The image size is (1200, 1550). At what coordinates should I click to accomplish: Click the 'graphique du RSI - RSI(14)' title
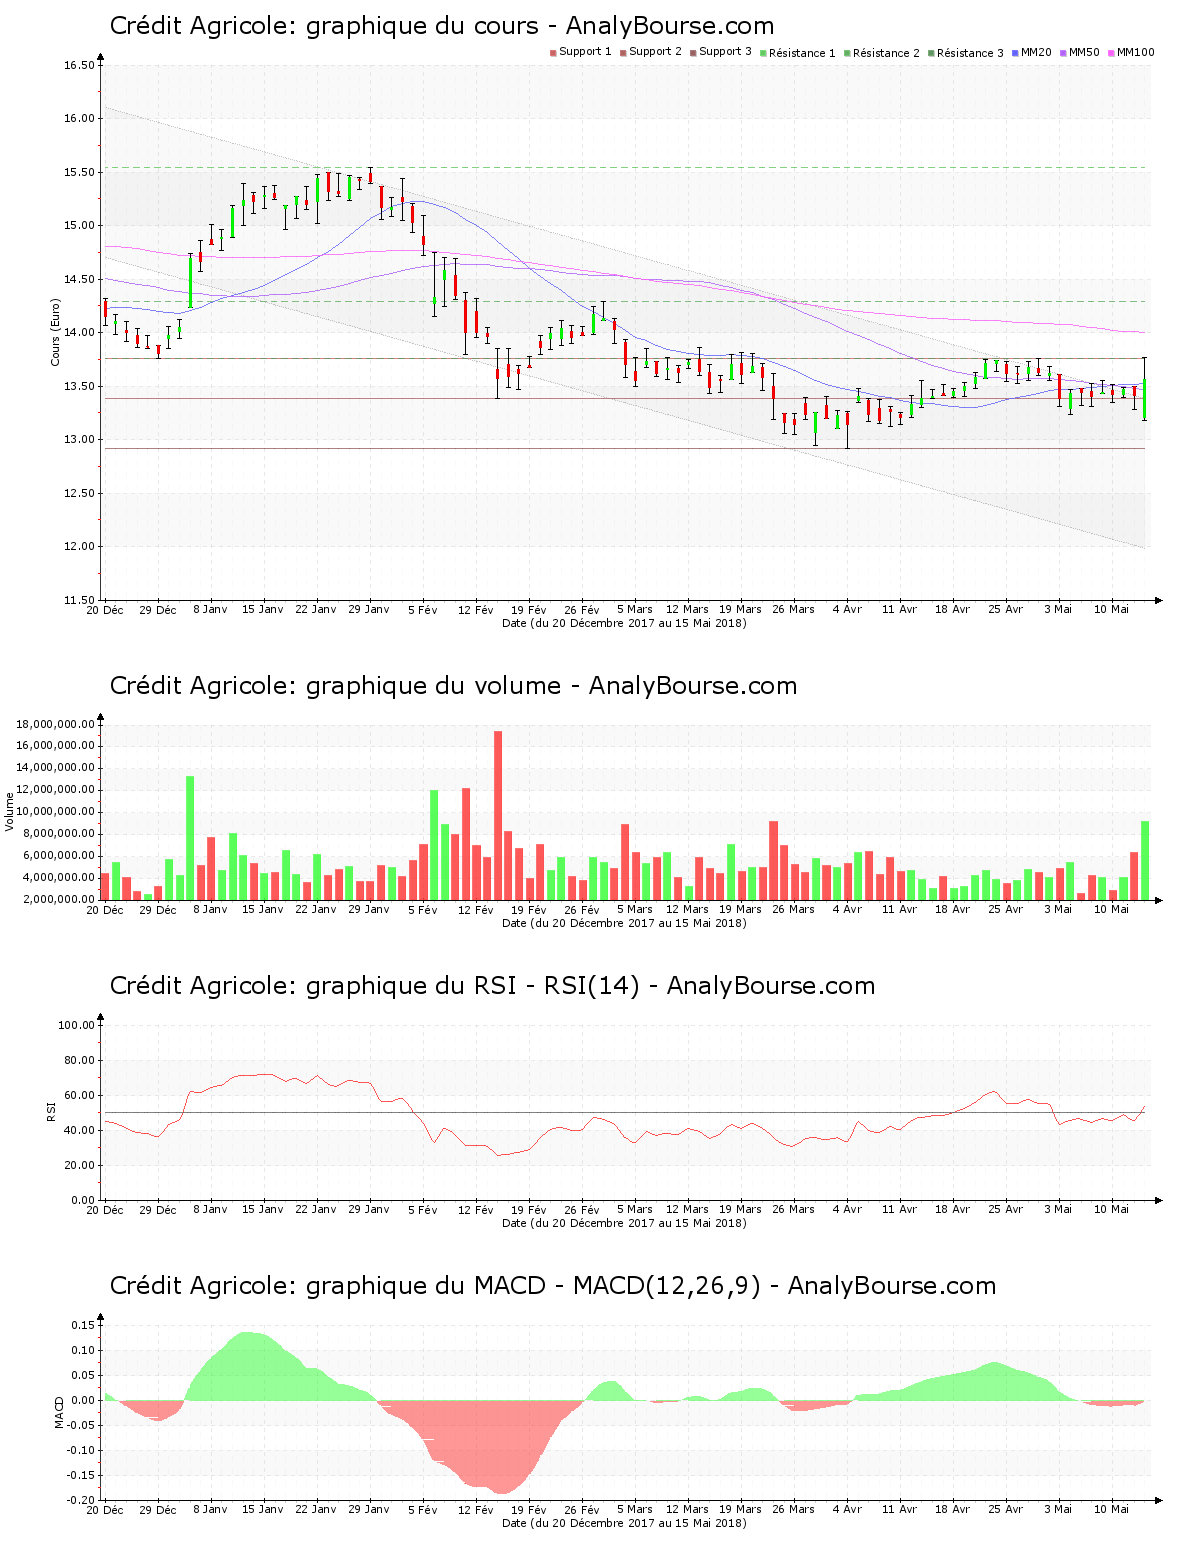point(492,986)
